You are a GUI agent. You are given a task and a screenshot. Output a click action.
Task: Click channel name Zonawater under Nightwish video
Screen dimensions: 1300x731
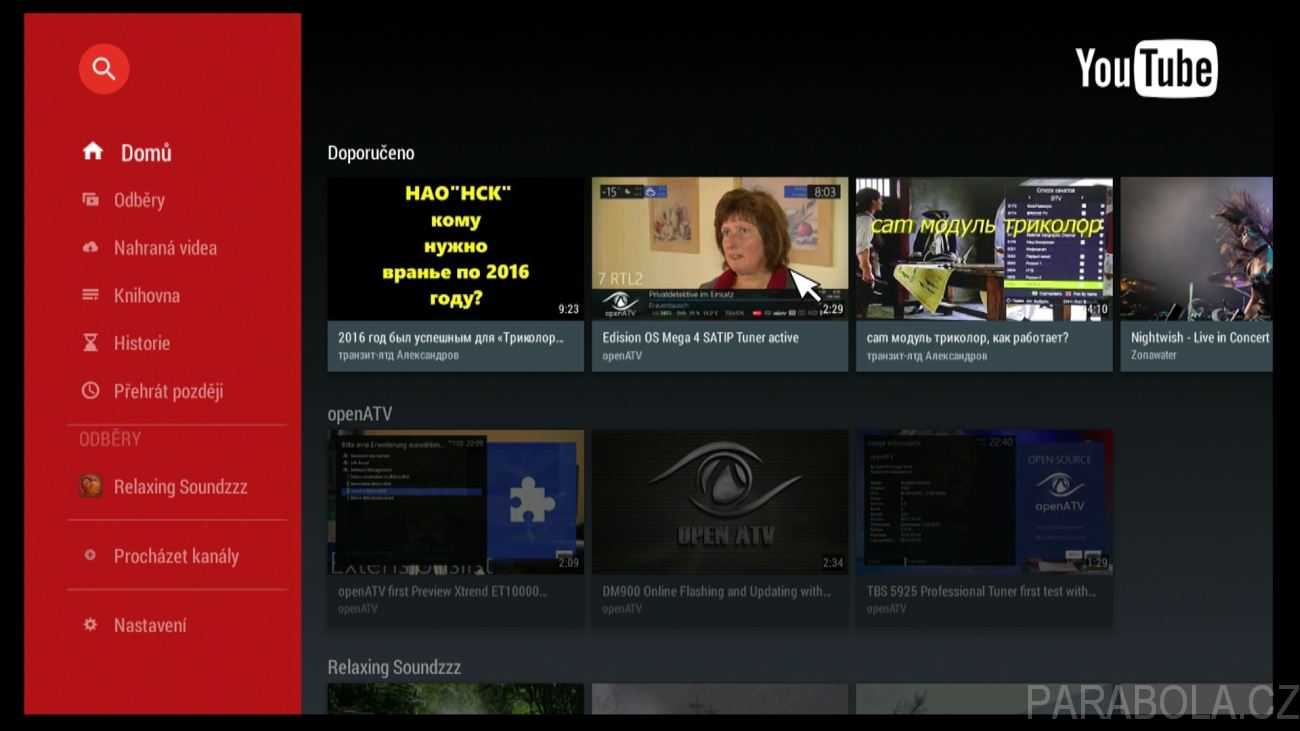point(1154,355)
